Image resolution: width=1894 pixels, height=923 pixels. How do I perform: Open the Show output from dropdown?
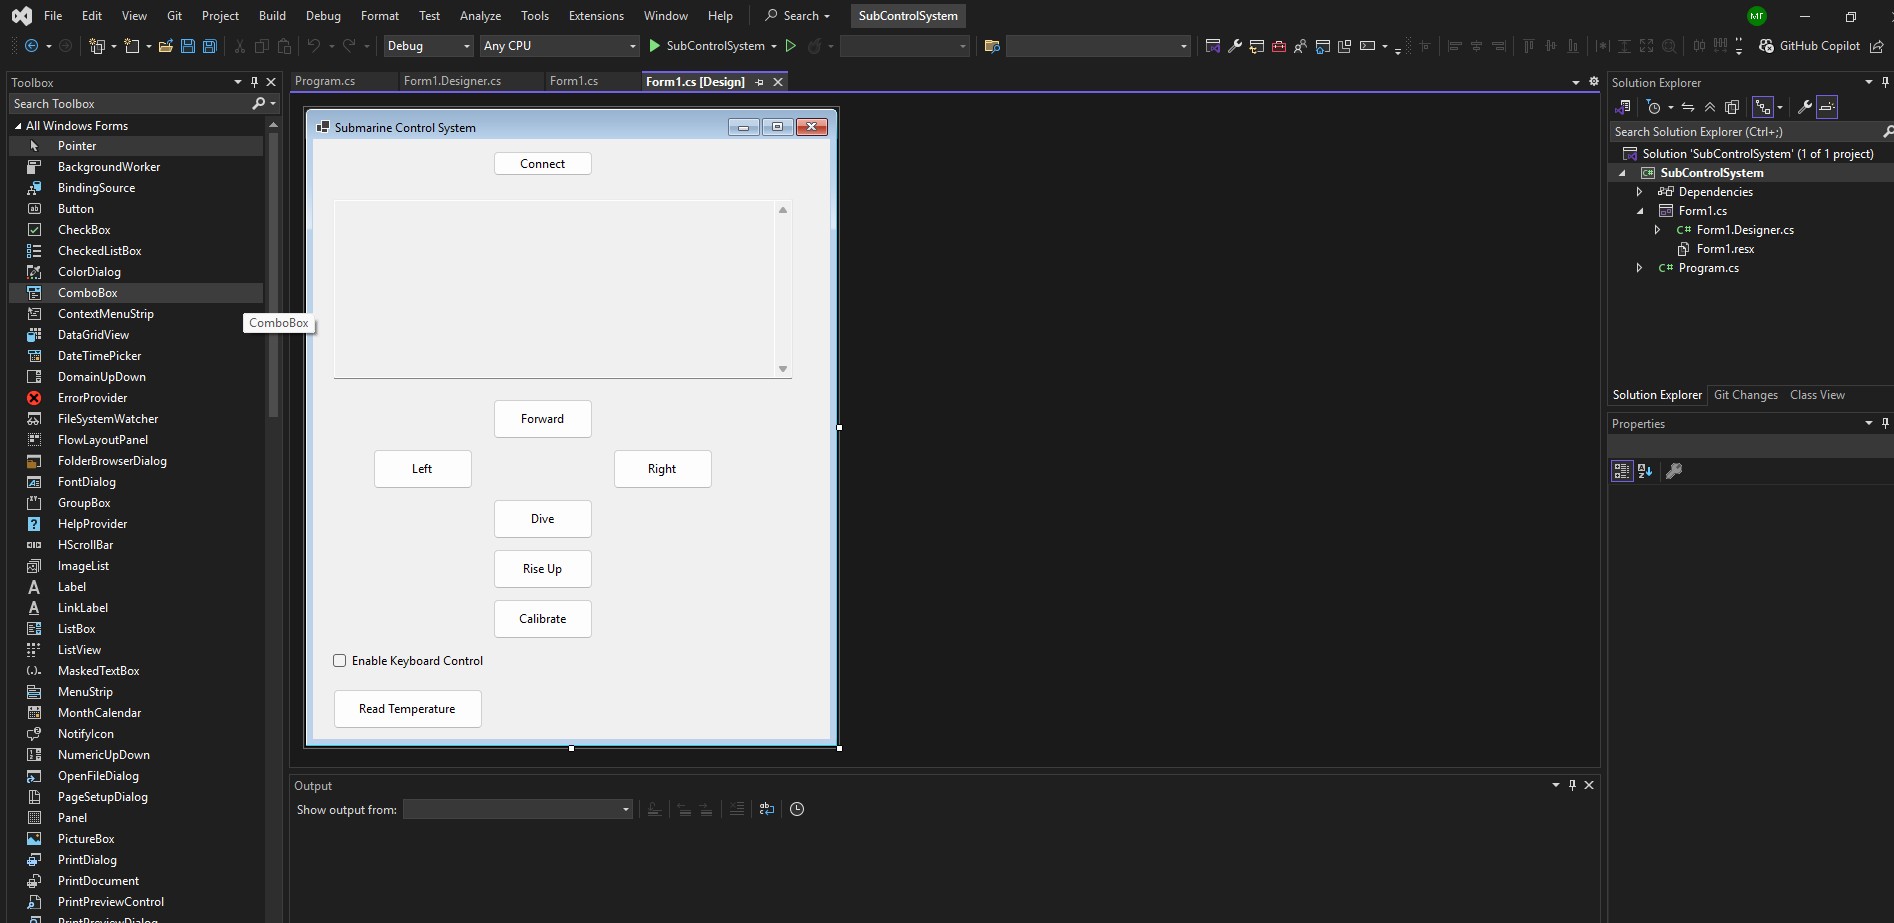(518, 810)
